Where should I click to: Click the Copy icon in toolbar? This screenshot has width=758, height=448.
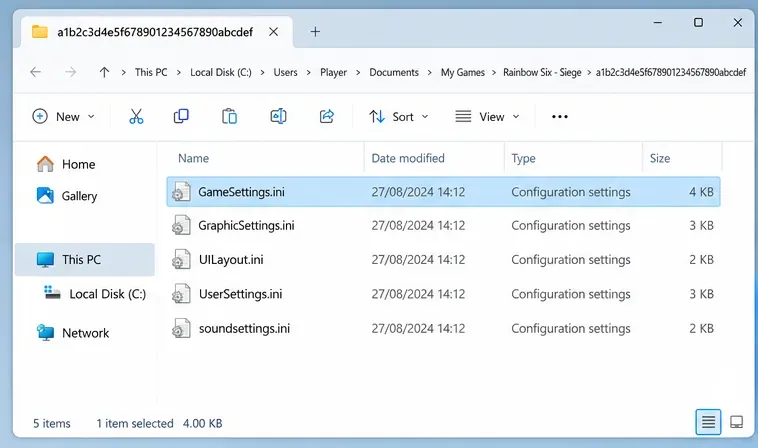[x=181, y=116]
